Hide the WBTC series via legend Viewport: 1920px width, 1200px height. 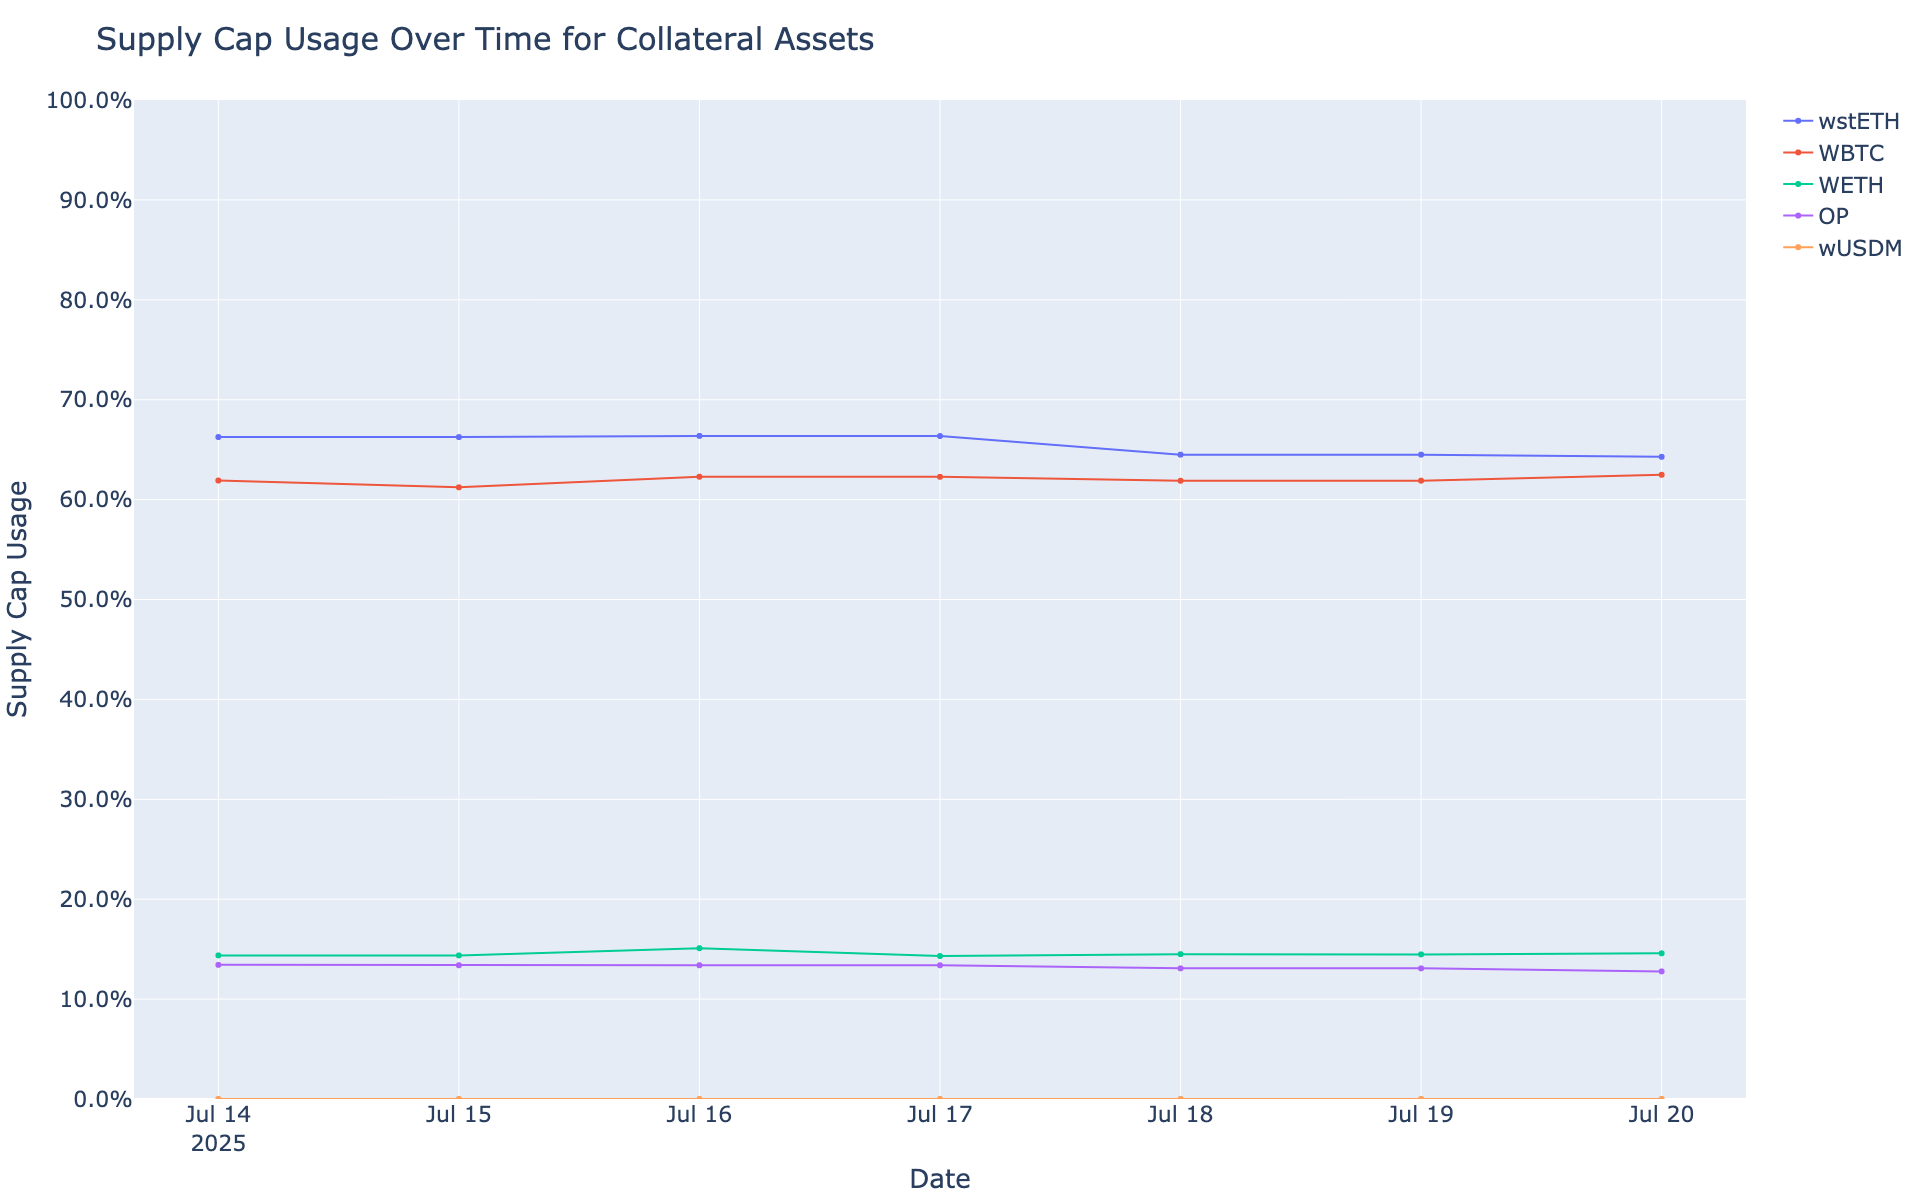(x=1850, y=153)
